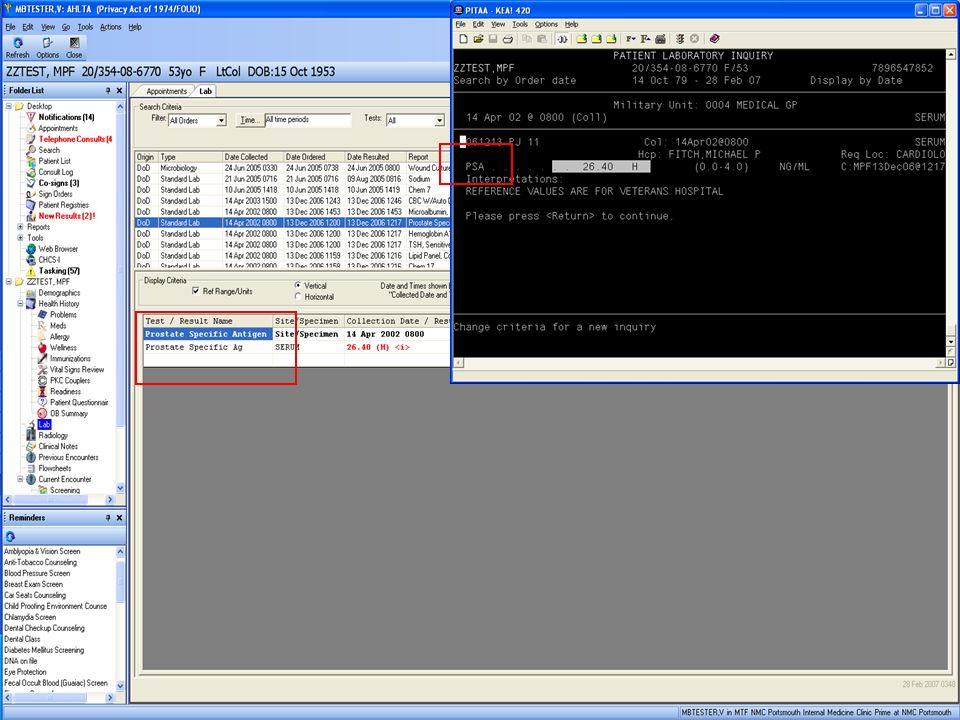Image resolution: width=960 pixels, height=720 pixels.
Task: Click the All time periods field
Action: click(308, 120)
